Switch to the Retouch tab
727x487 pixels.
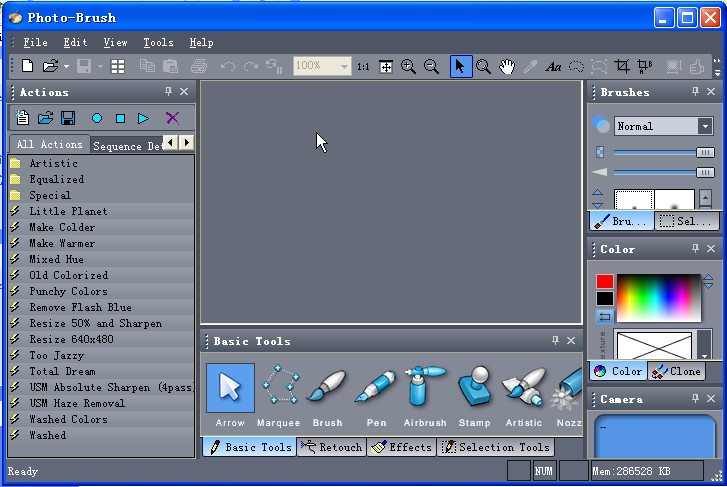[331, 447]
